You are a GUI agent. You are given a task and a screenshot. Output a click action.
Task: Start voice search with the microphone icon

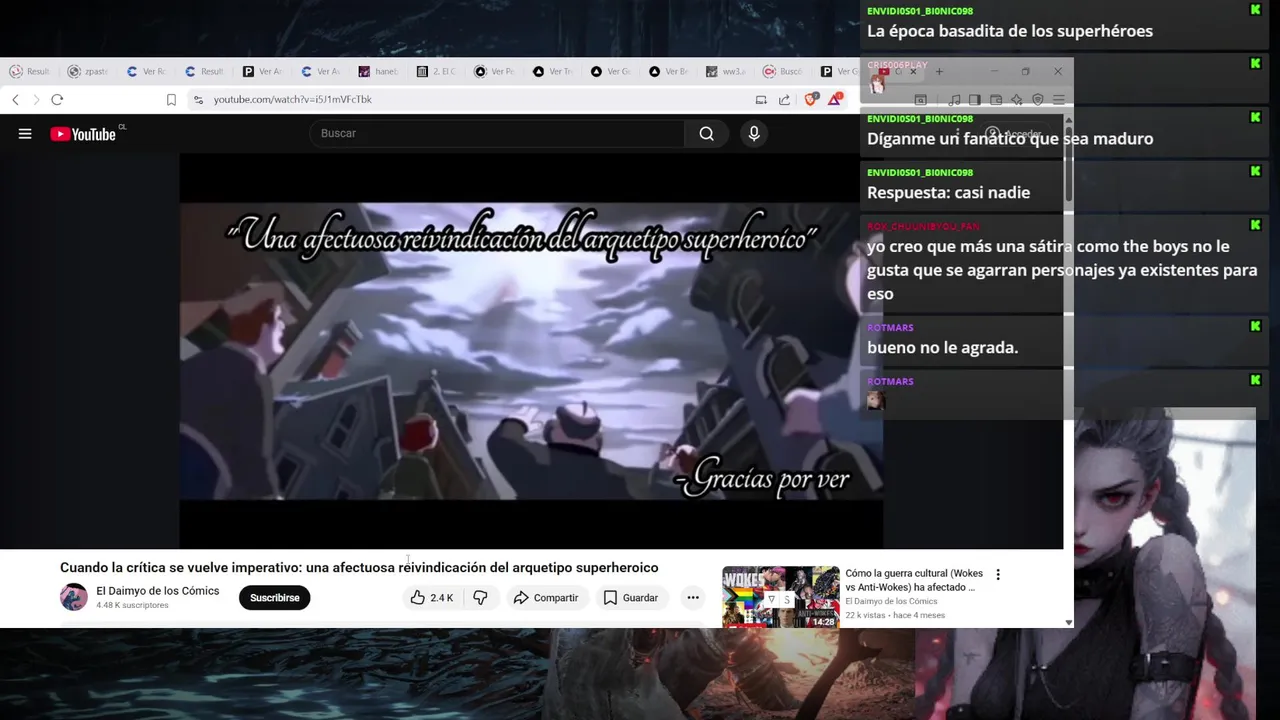(x=754, y=134)
